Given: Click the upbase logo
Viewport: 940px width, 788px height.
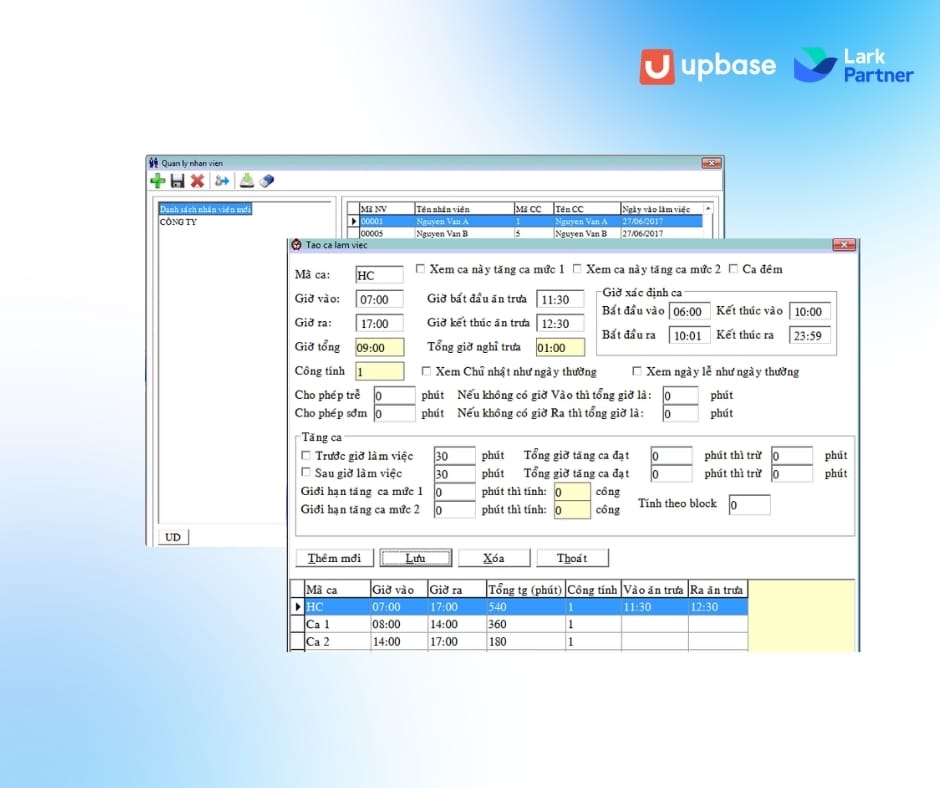Looking at the screenshot, I should (707, 66).
